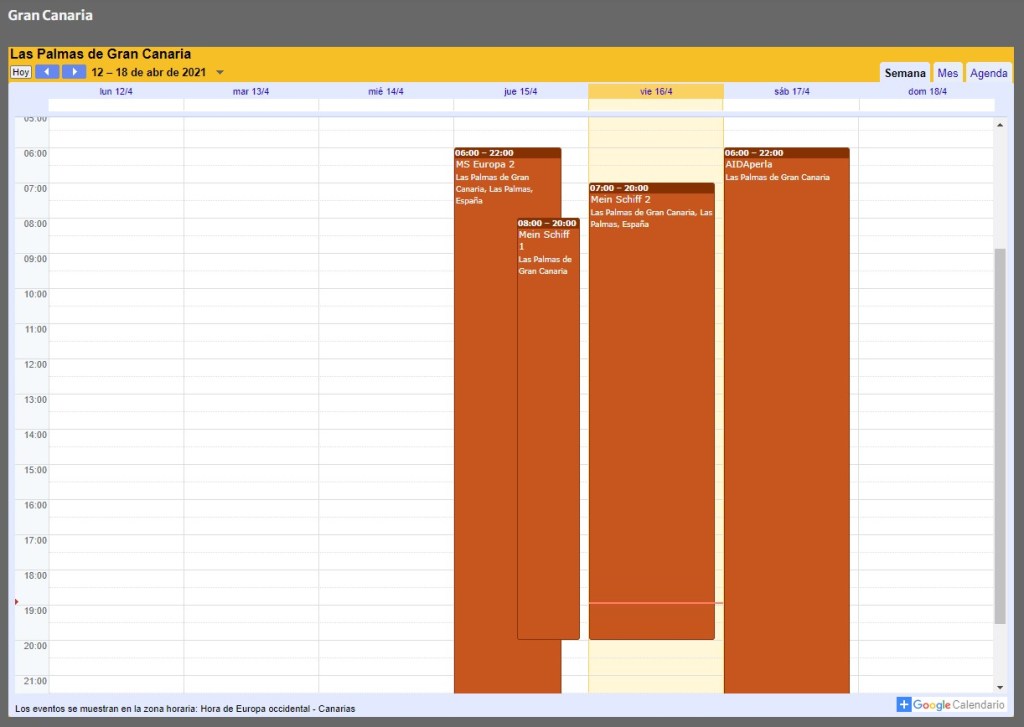This screenshot has height=727, width=1024.
Task: Click the lun 12/4 day header
Action: [x=116, y=92]
